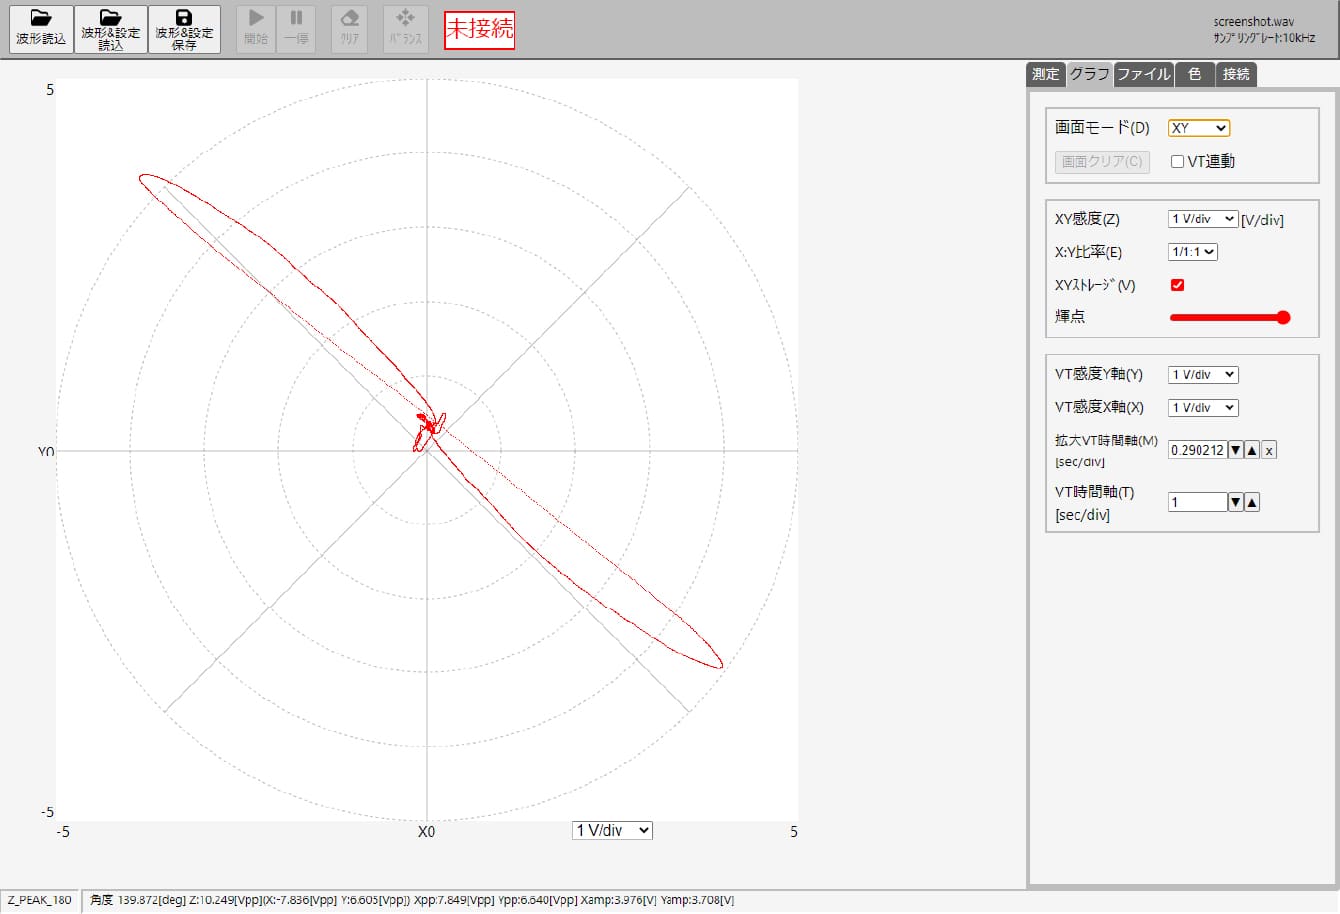This screenshot has height=914, width=1340.
Task: Click the 波形&設定保存 save button
Action: coord(184,29)
